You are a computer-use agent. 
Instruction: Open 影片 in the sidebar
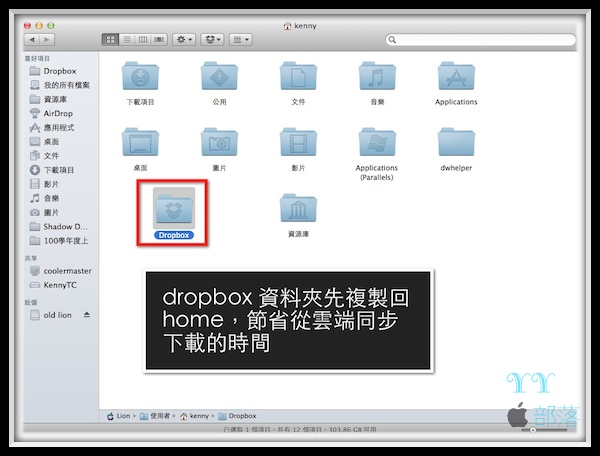coord(44,184)
